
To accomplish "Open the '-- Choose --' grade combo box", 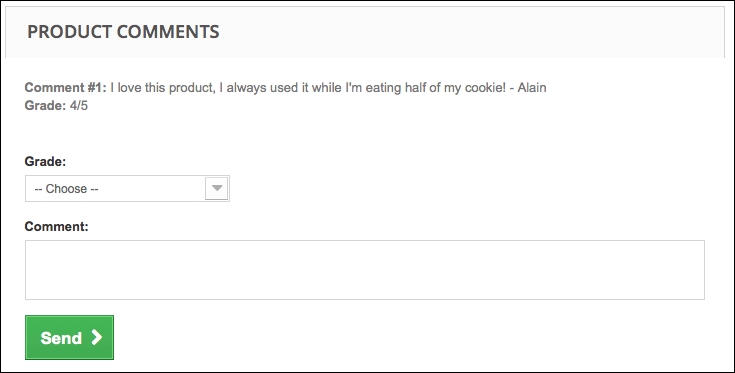I will tap(128, 188).
